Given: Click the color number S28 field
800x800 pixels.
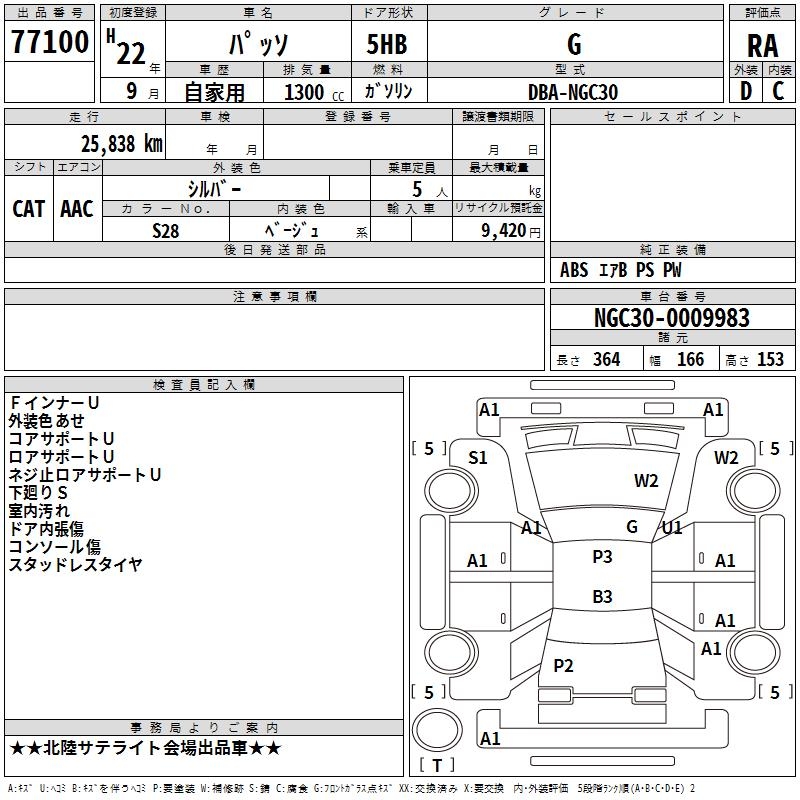Looking at the screenshot, I should click(166, 230).
